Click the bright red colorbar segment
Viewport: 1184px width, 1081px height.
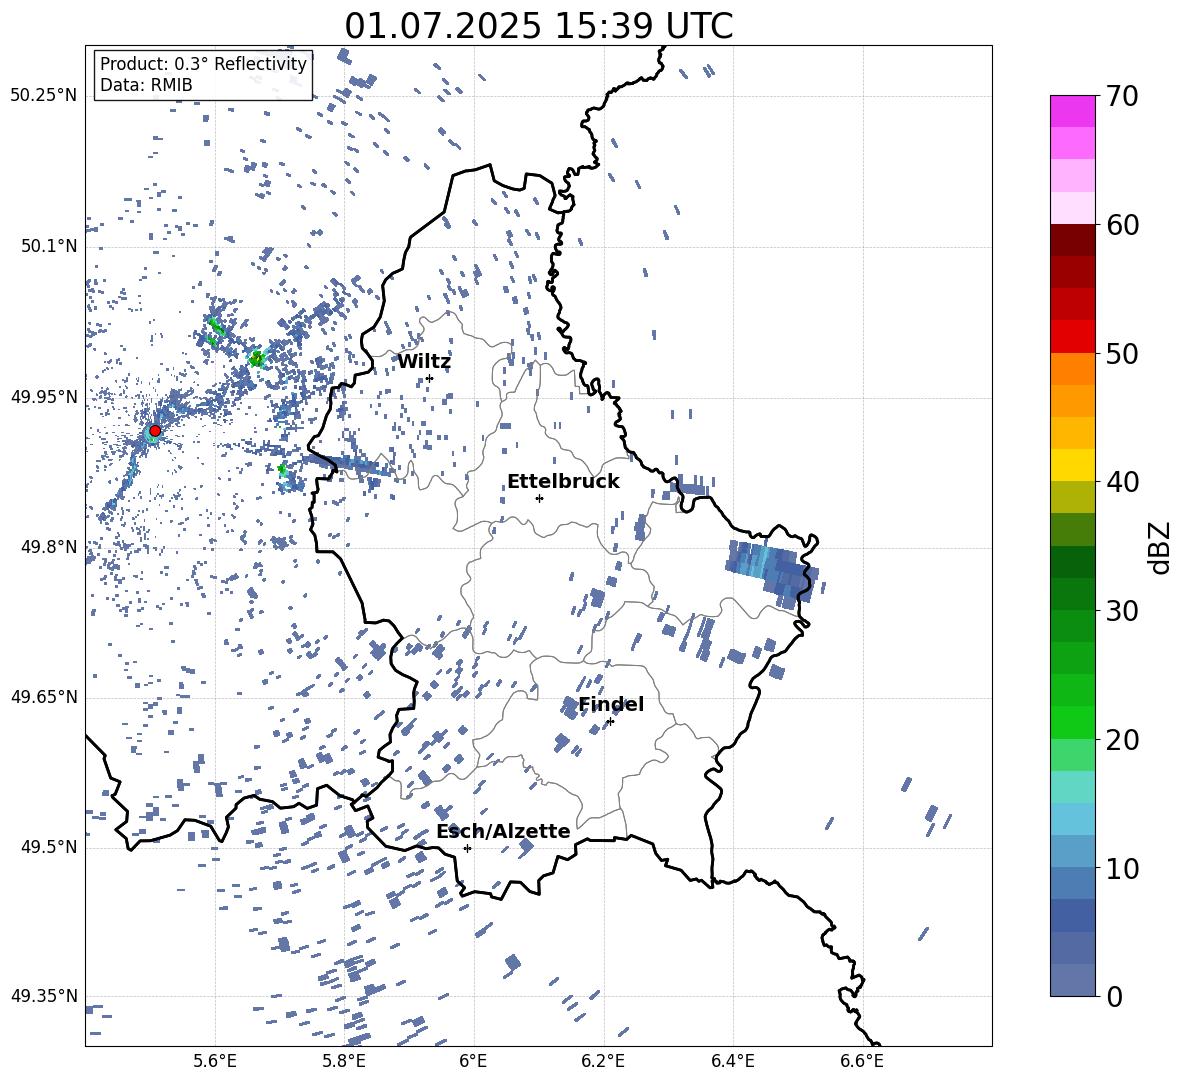[x=1073, y=337]
